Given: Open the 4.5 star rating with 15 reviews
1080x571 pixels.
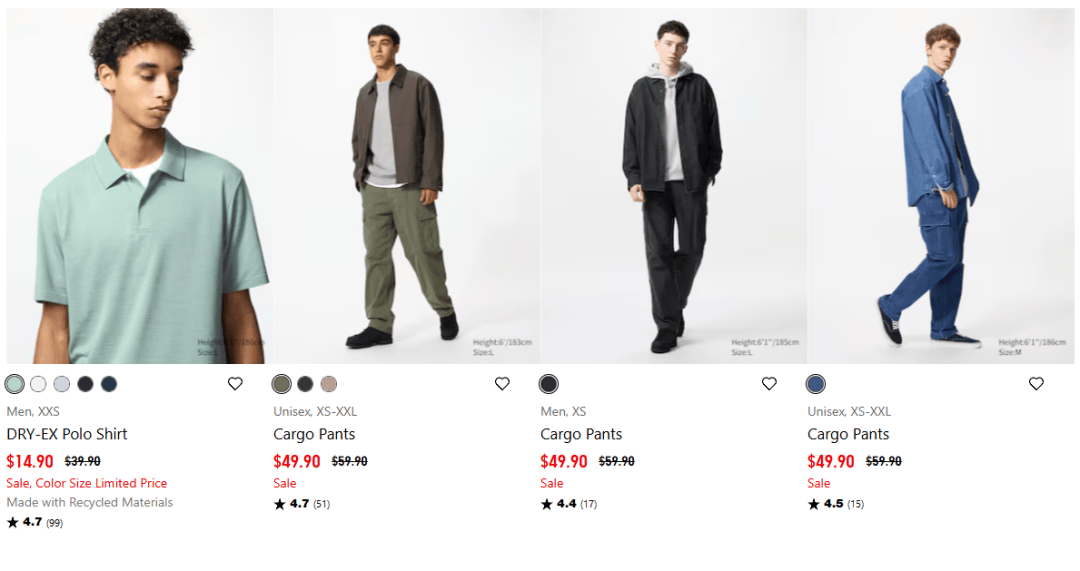Looking at the screenshot, I should click(836, 504).
